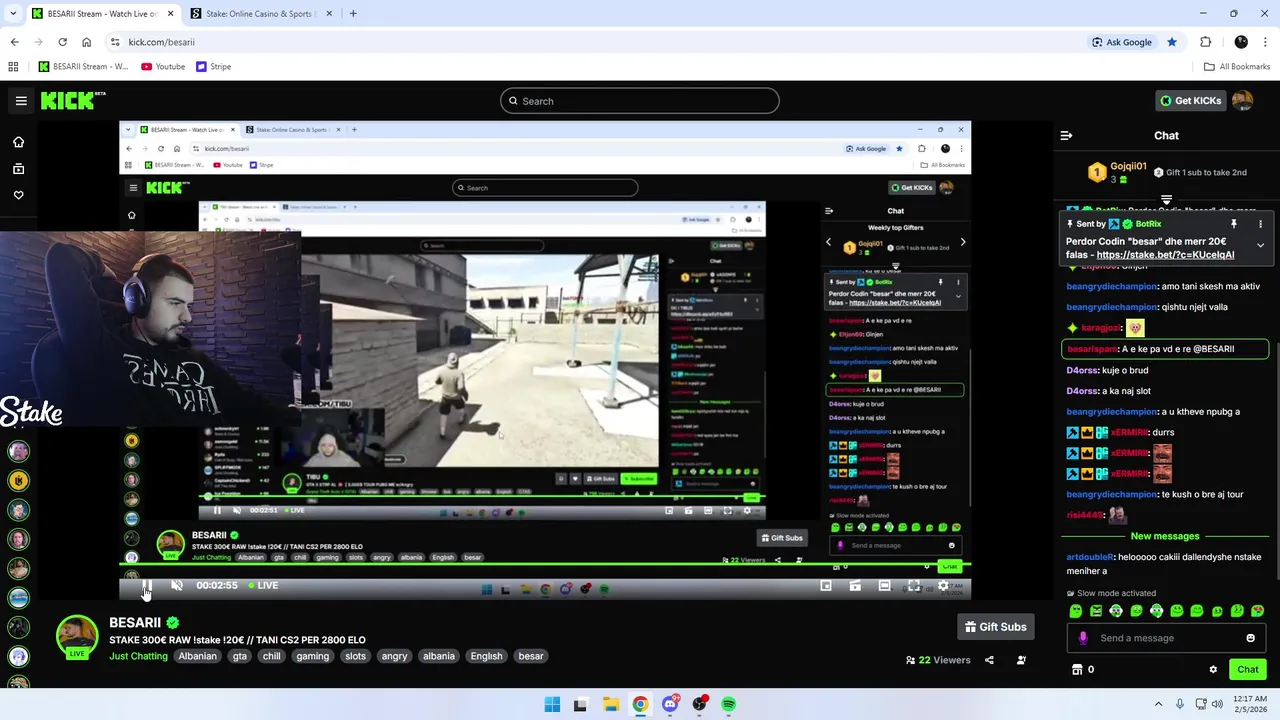
Task: Pause the live stream playback
Action: point(147,585)
